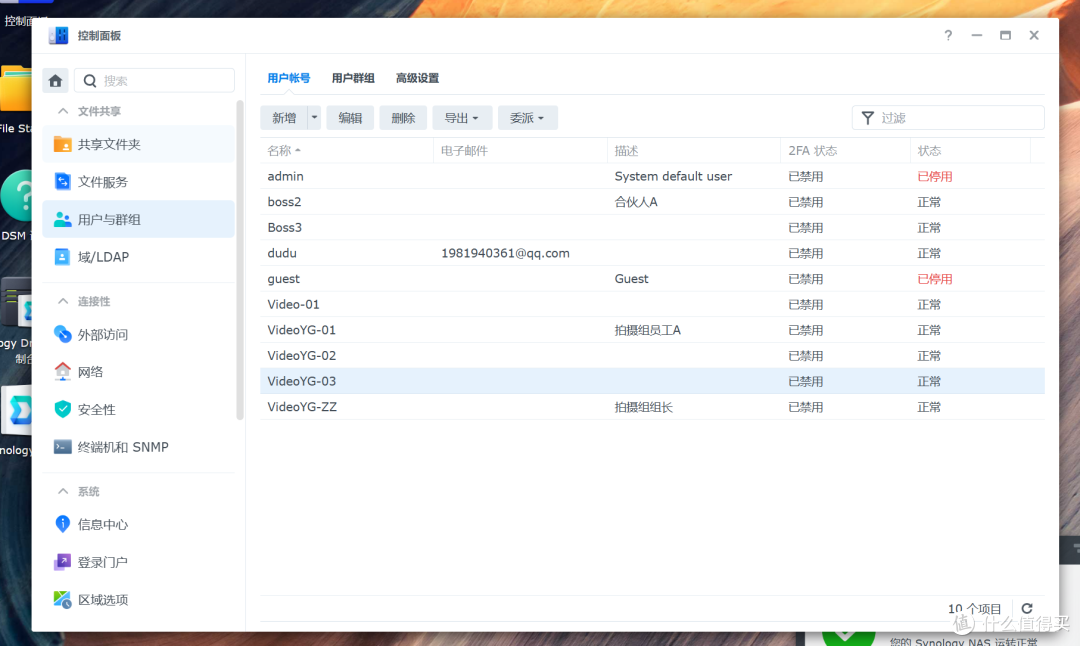This screenshot has height=646, width=1080.
Task: Open the 新增 dropdown arrow
Action: tap(314, 118)
